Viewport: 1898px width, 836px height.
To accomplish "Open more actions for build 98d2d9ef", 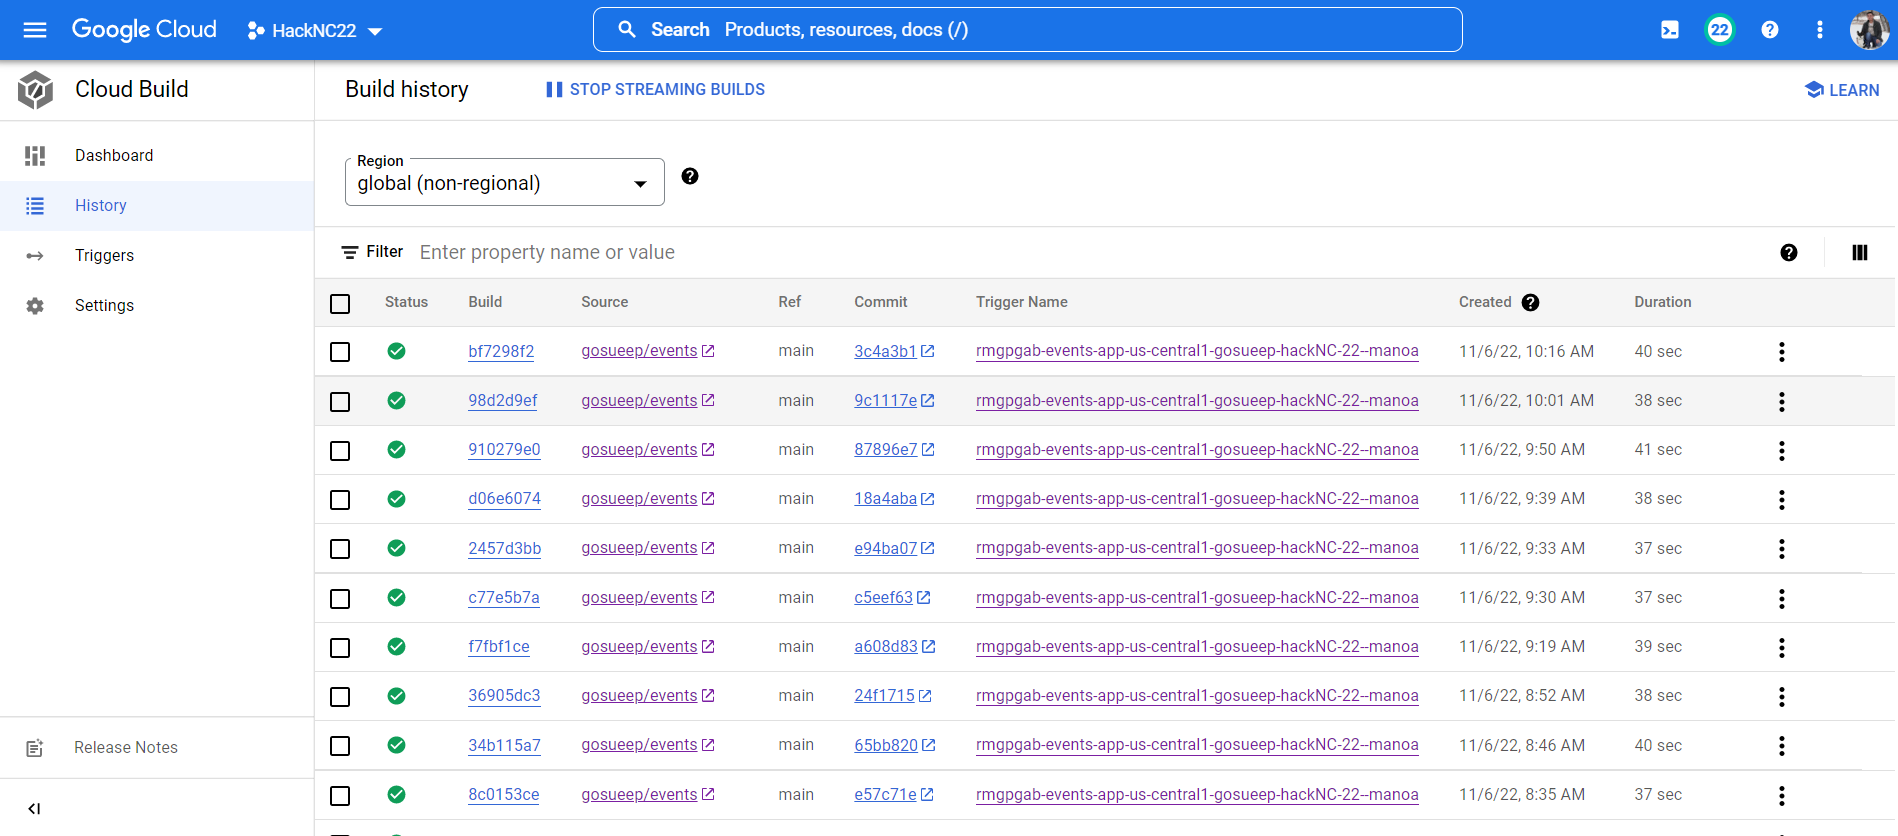I will coord(1782,402).
